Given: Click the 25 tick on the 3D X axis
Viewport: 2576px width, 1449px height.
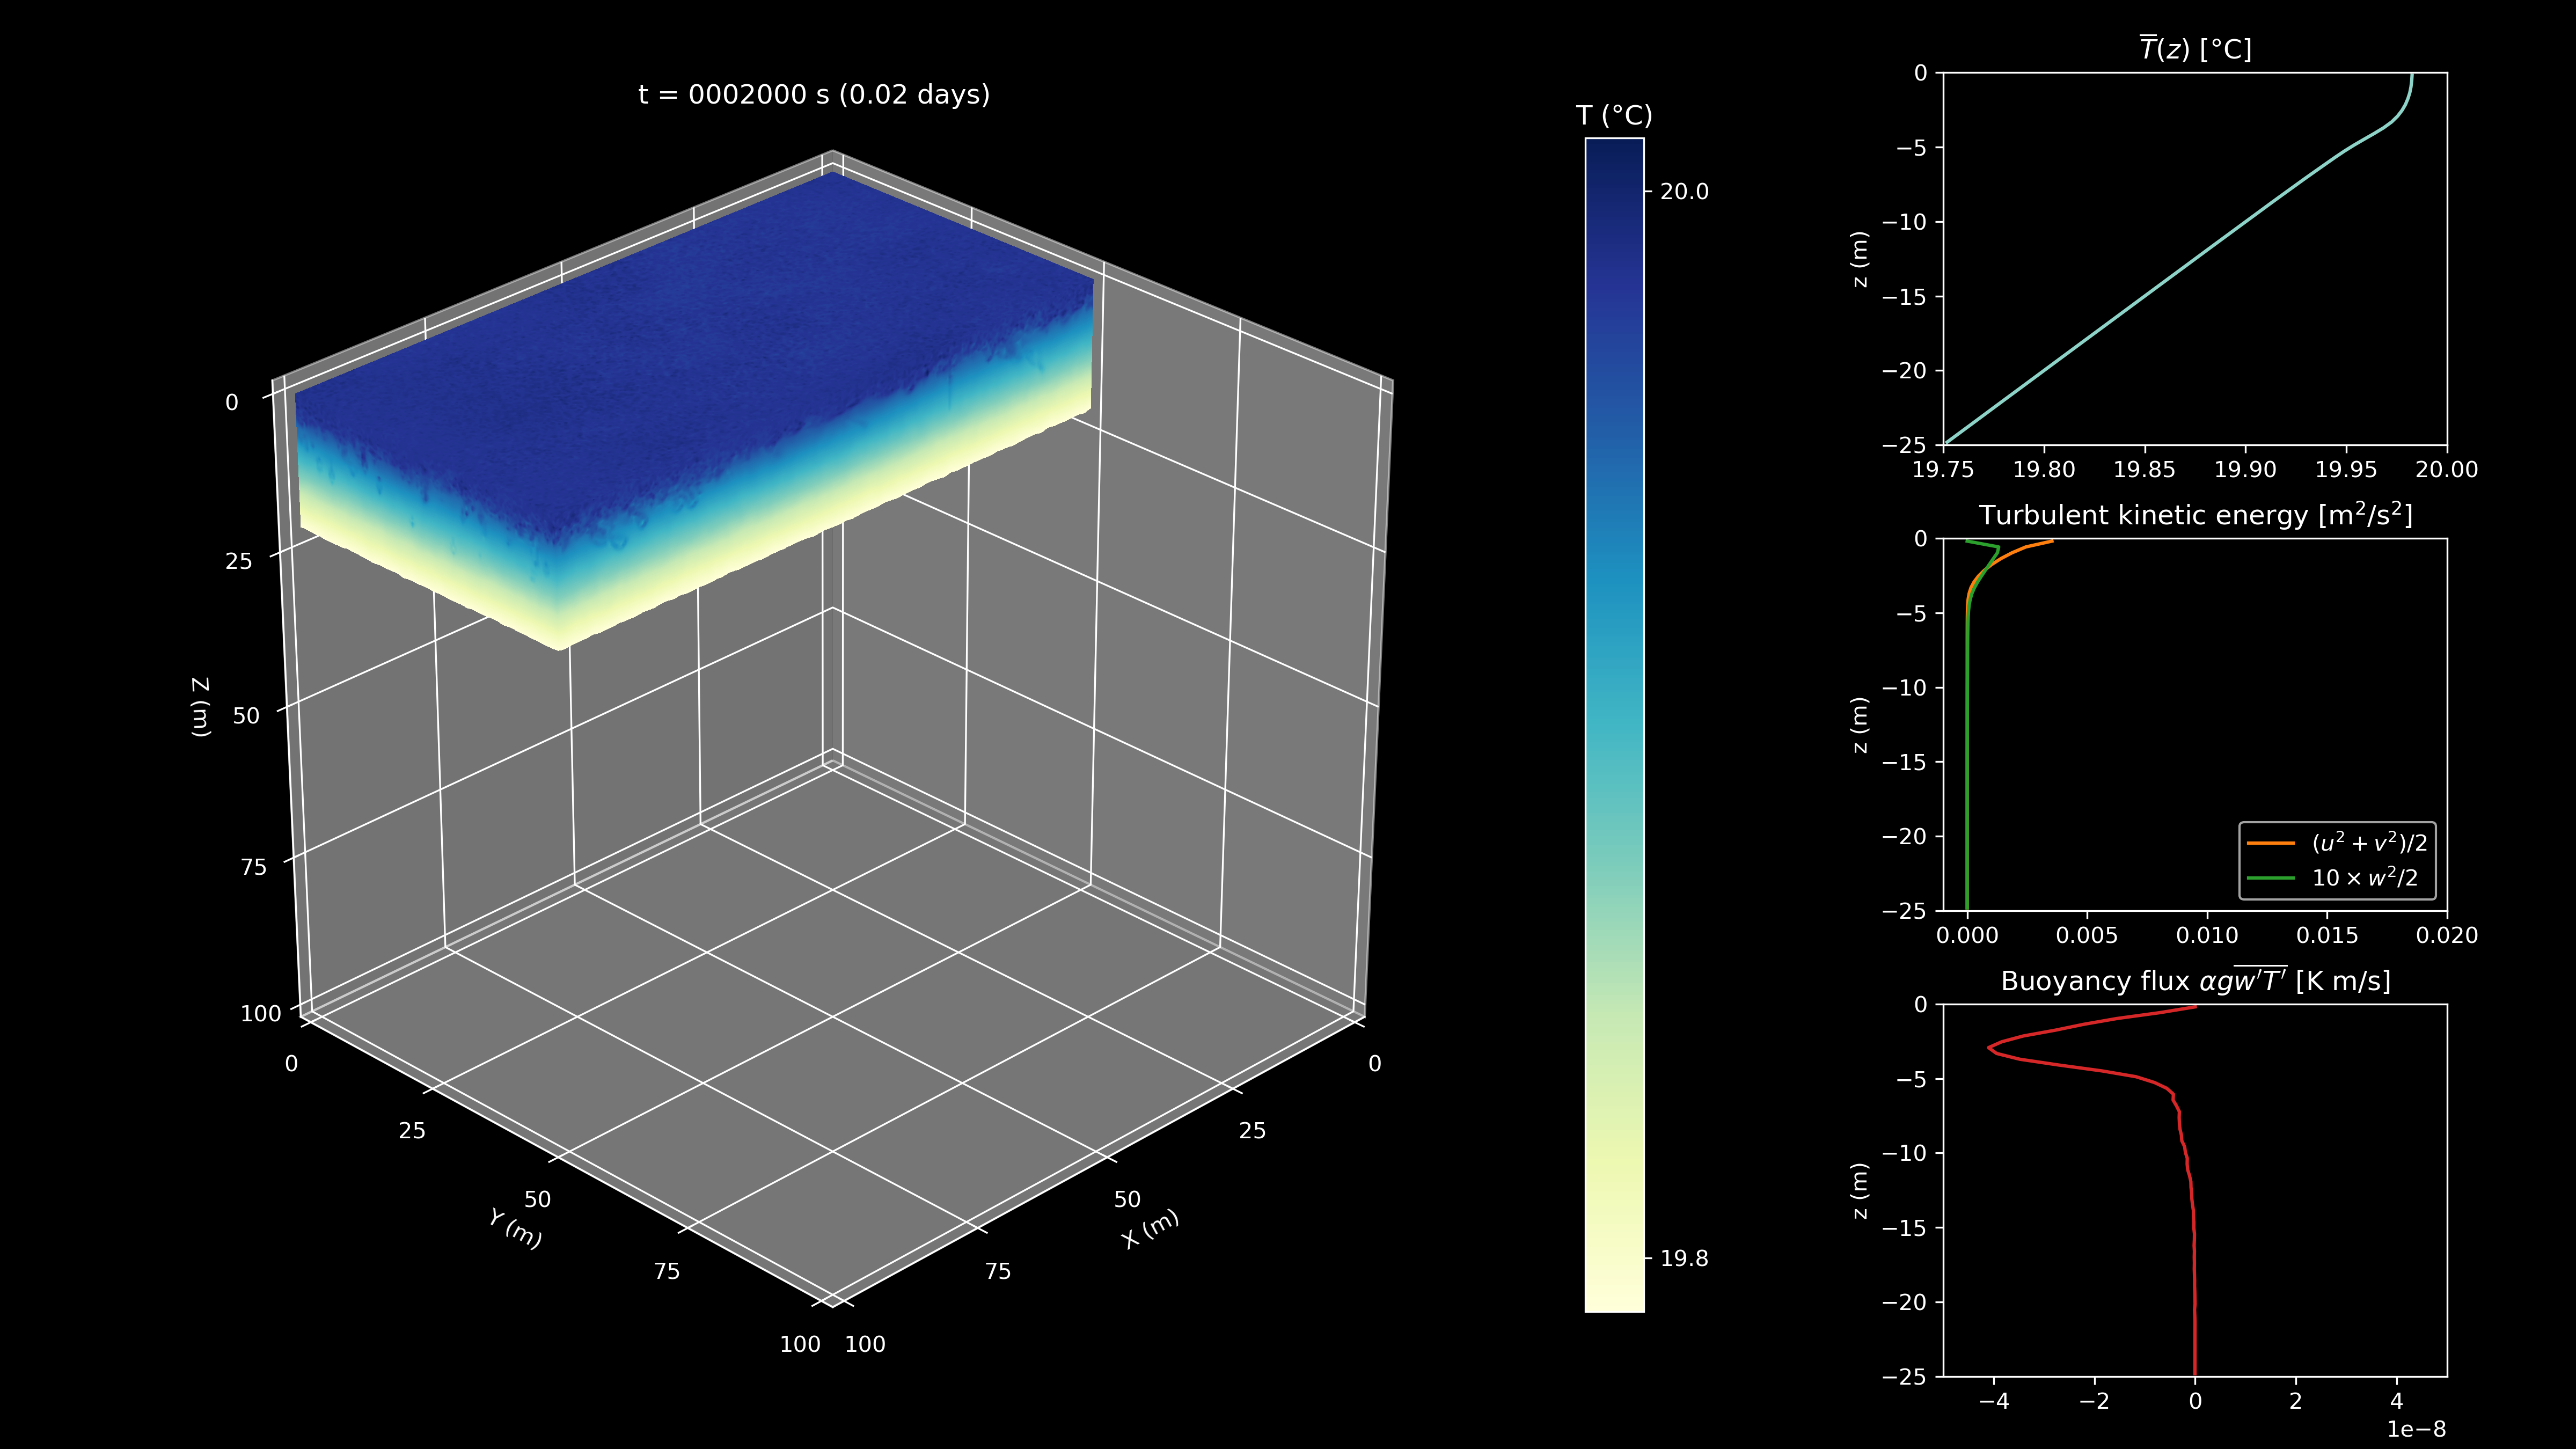Looking at the screenshot, I should 1252,1131.
